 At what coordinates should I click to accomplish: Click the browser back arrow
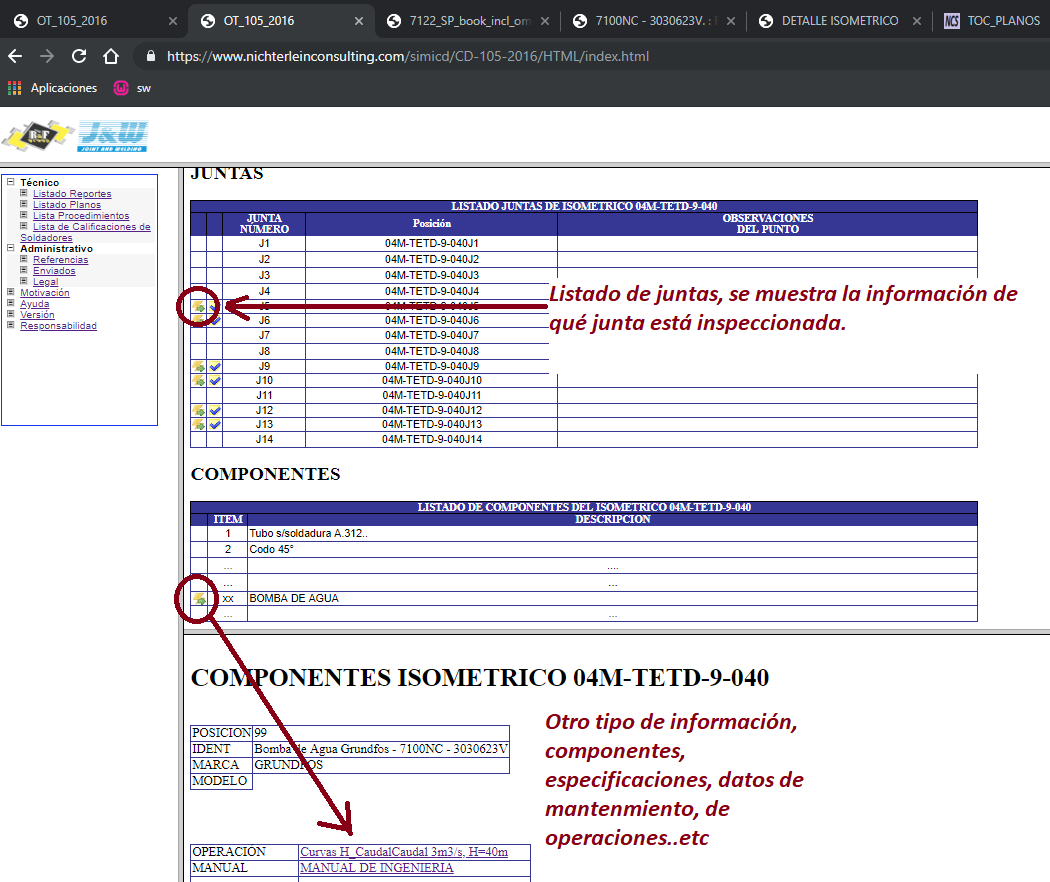[15, 56]
